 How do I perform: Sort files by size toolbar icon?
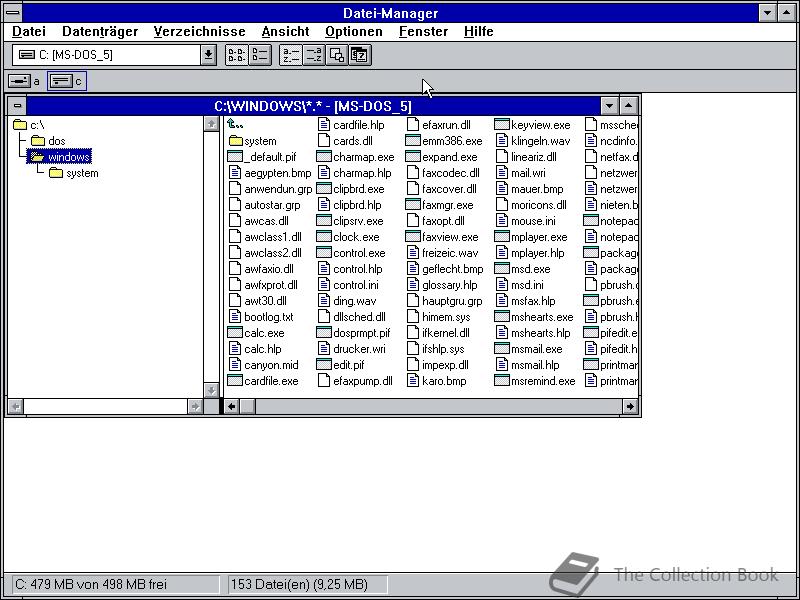coord(336,55)
